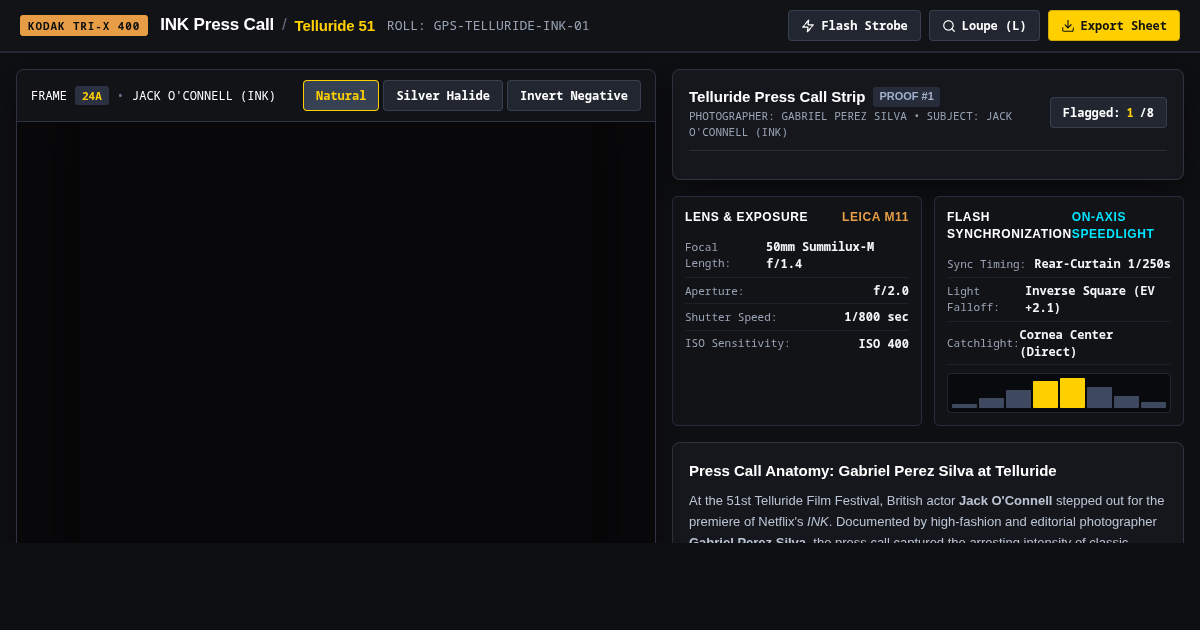1200x630 pixels.
Task: Export the contact sheet via Export Sheet text
Action: pyautogui.click(x=1123, y=26)
